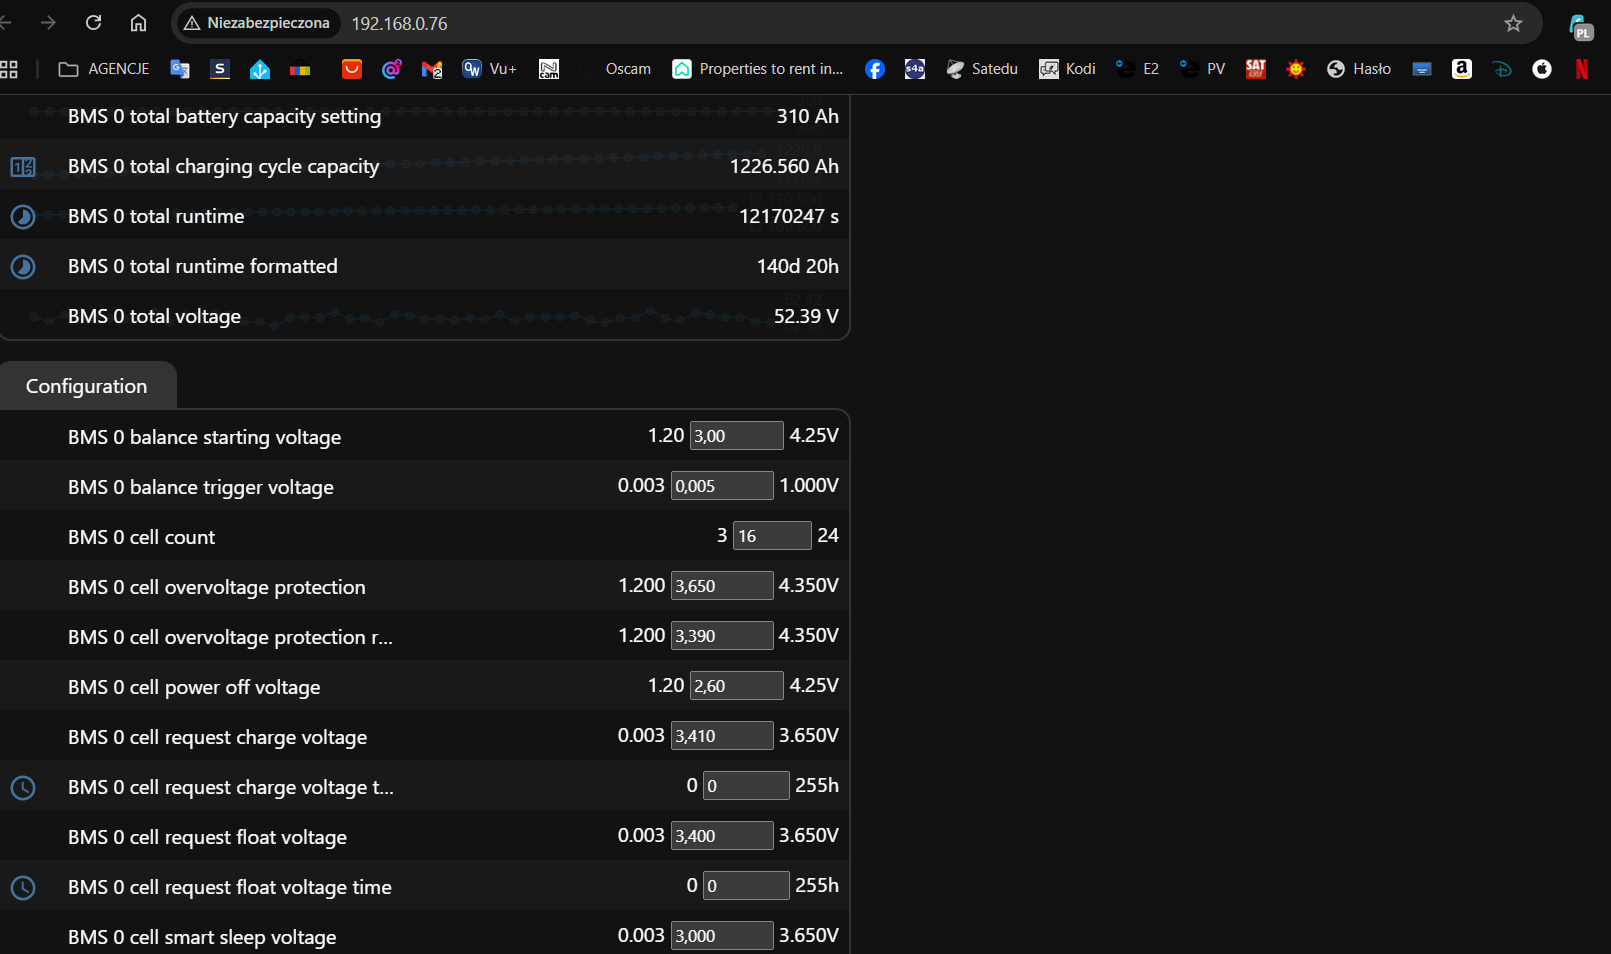Viewport: 1611px width, 954px height.
Task: Go forward in browser history
Action: (x=48, y=22)
